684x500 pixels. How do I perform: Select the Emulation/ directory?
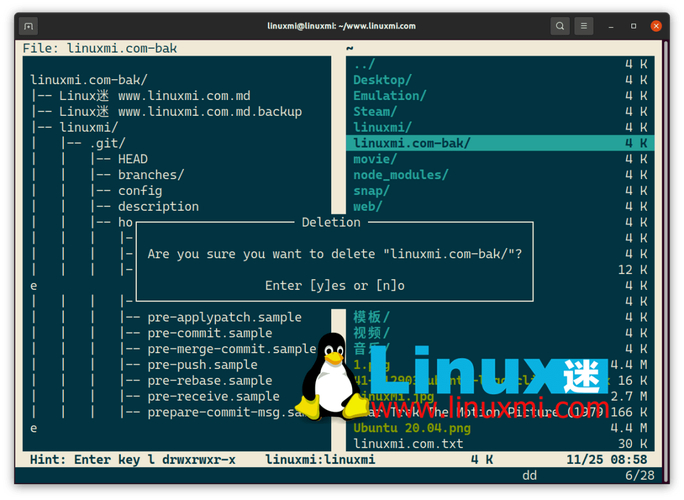point(500,96)
